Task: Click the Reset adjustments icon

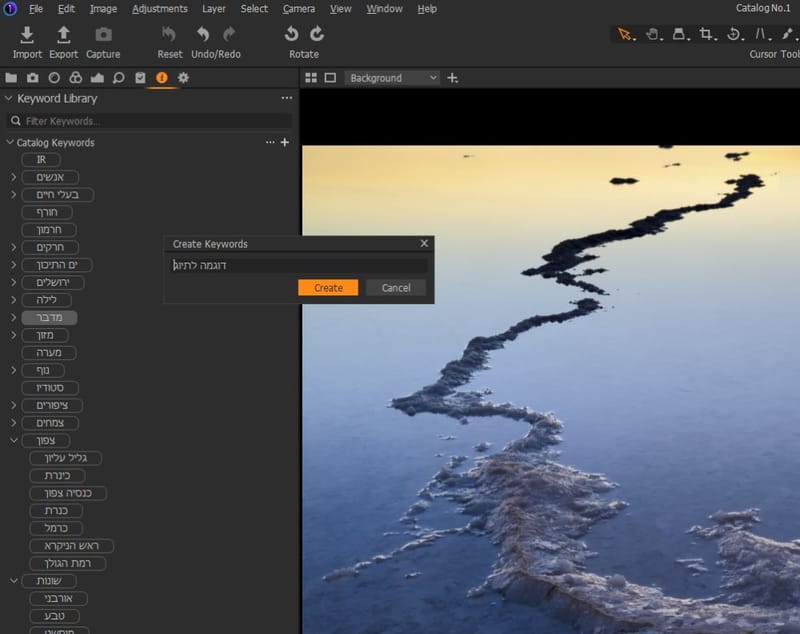Action: 169,36
